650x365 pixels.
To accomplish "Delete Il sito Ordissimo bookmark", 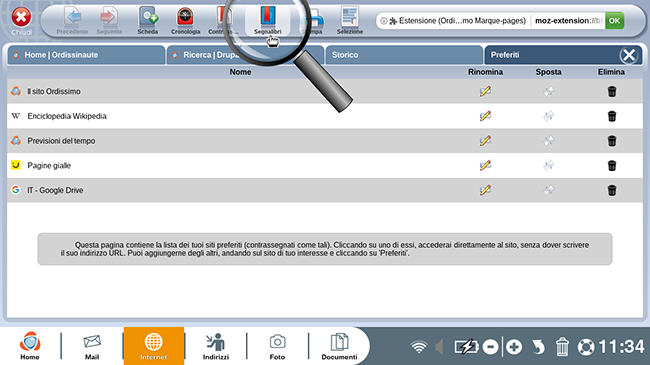I will pos(612,91).
